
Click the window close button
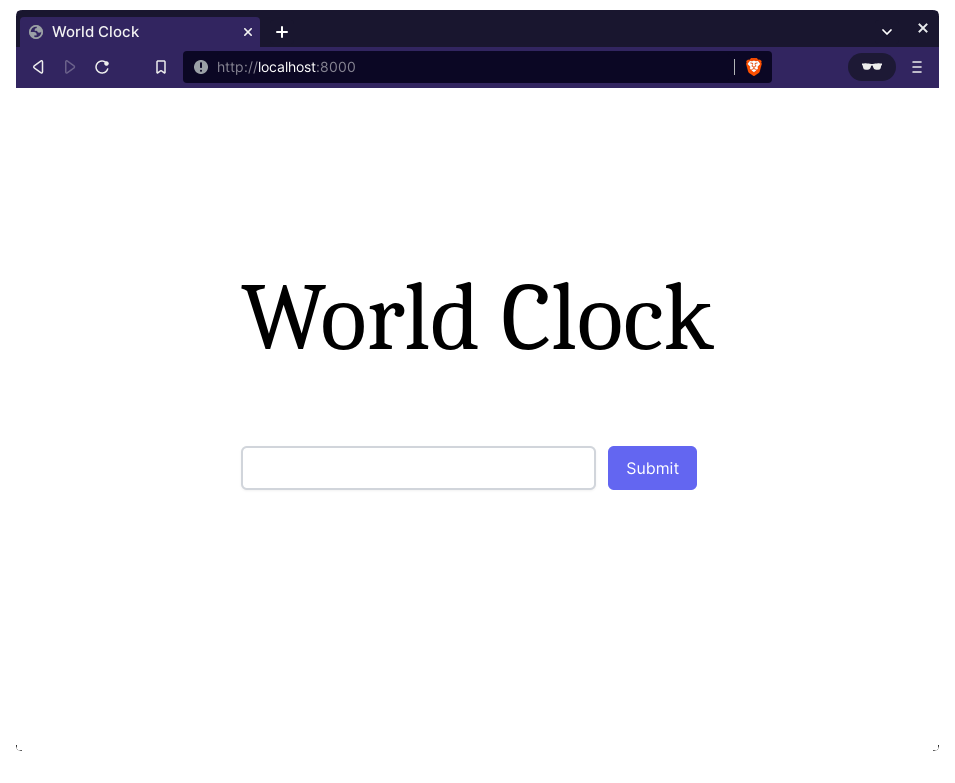coord(923,28)
